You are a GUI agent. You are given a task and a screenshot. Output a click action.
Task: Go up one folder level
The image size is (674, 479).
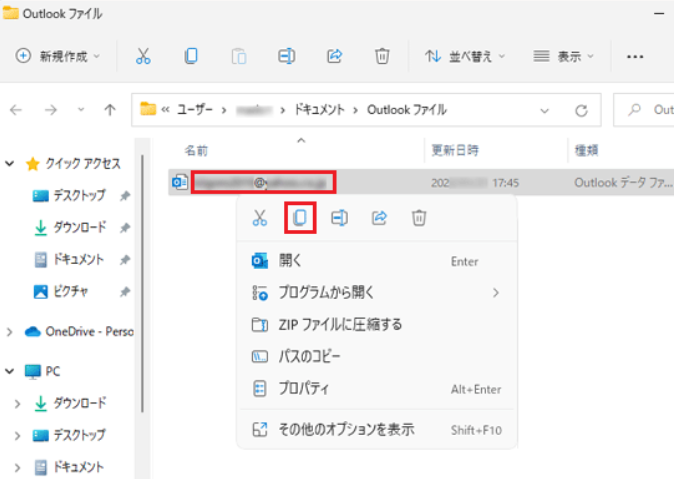110,110
